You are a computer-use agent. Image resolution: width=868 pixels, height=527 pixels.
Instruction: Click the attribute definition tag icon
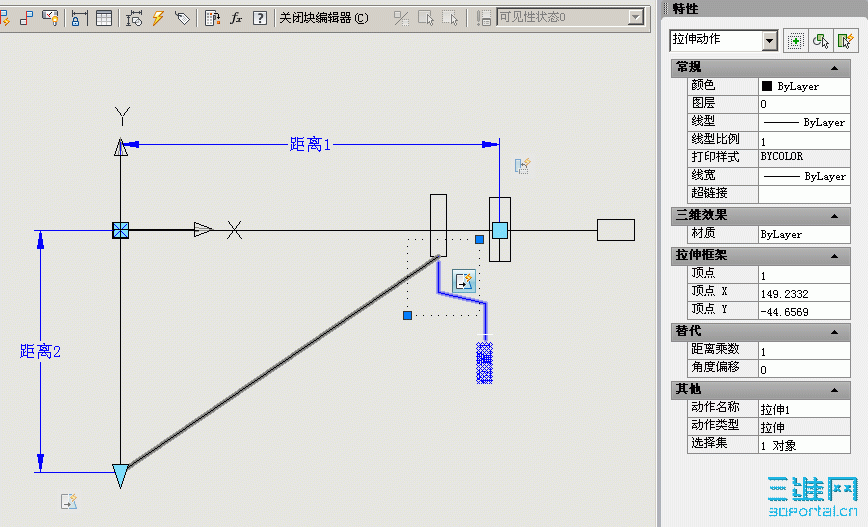click(x=182, y=18)
